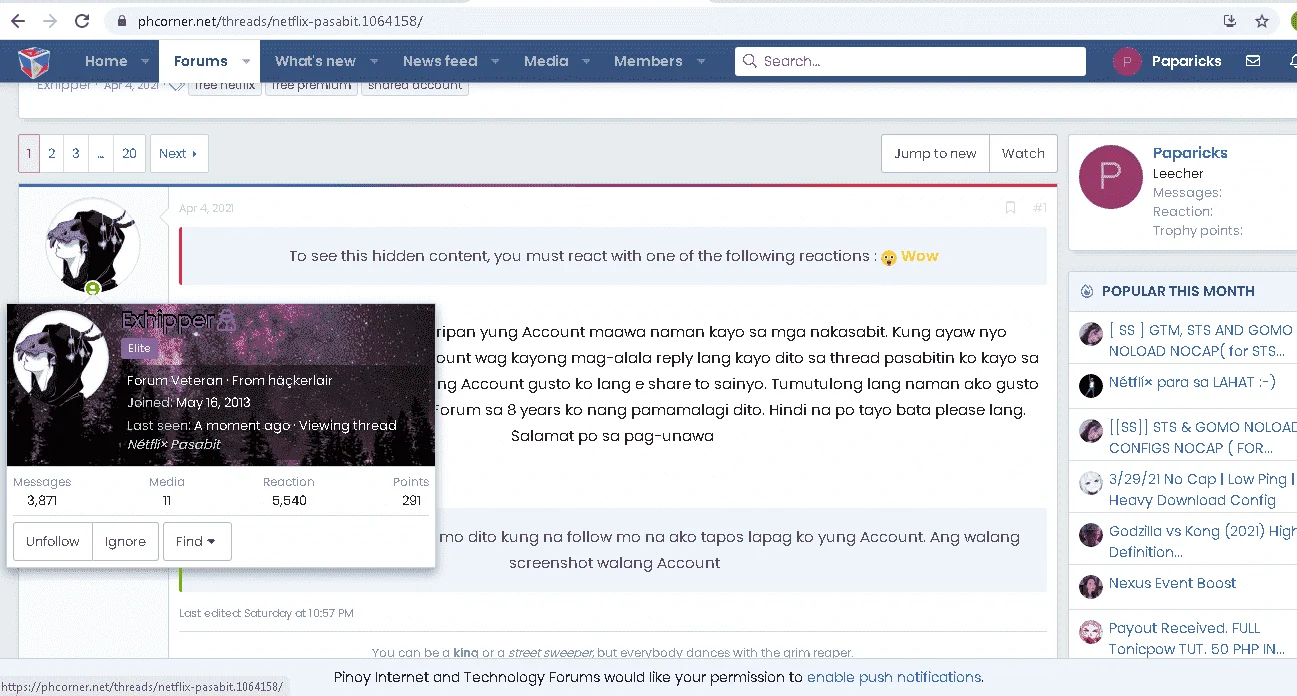The width and height of the screenshot is (1297, 696).
Task: Click avatar beside Nétflix para sa LAHAT
Action: coord(1090,386)
